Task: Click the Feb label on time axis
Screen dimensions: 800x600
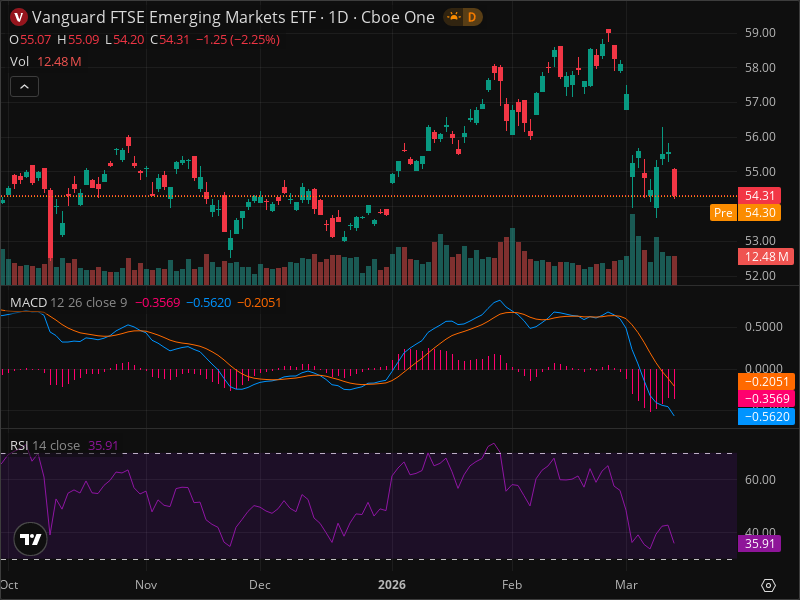Action: pos(512,585)
